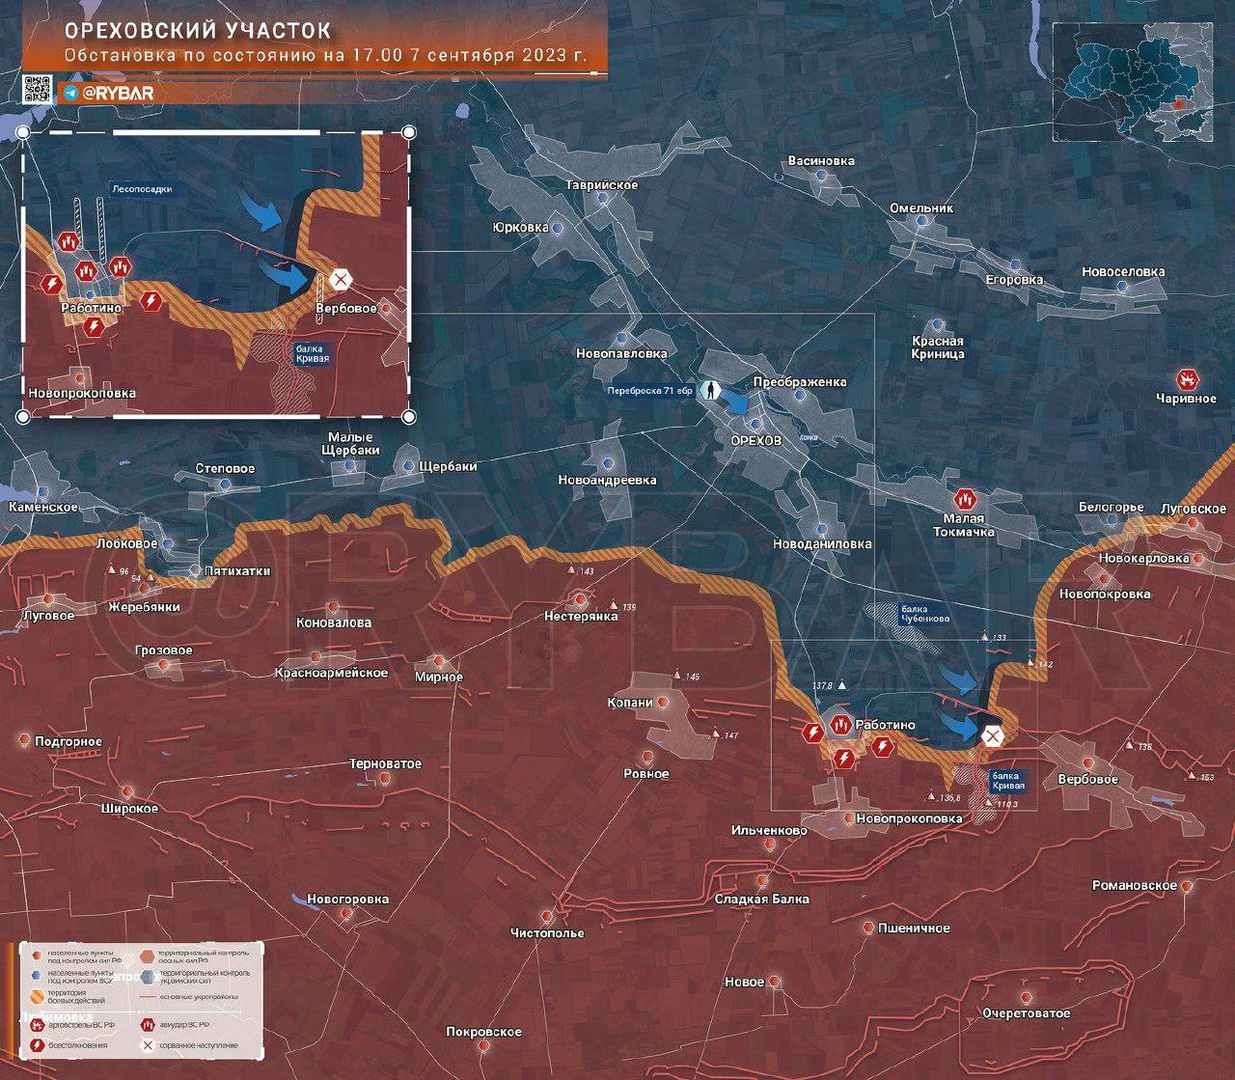Select the artillery strike icon above Чаривное

coord(1187,379)
